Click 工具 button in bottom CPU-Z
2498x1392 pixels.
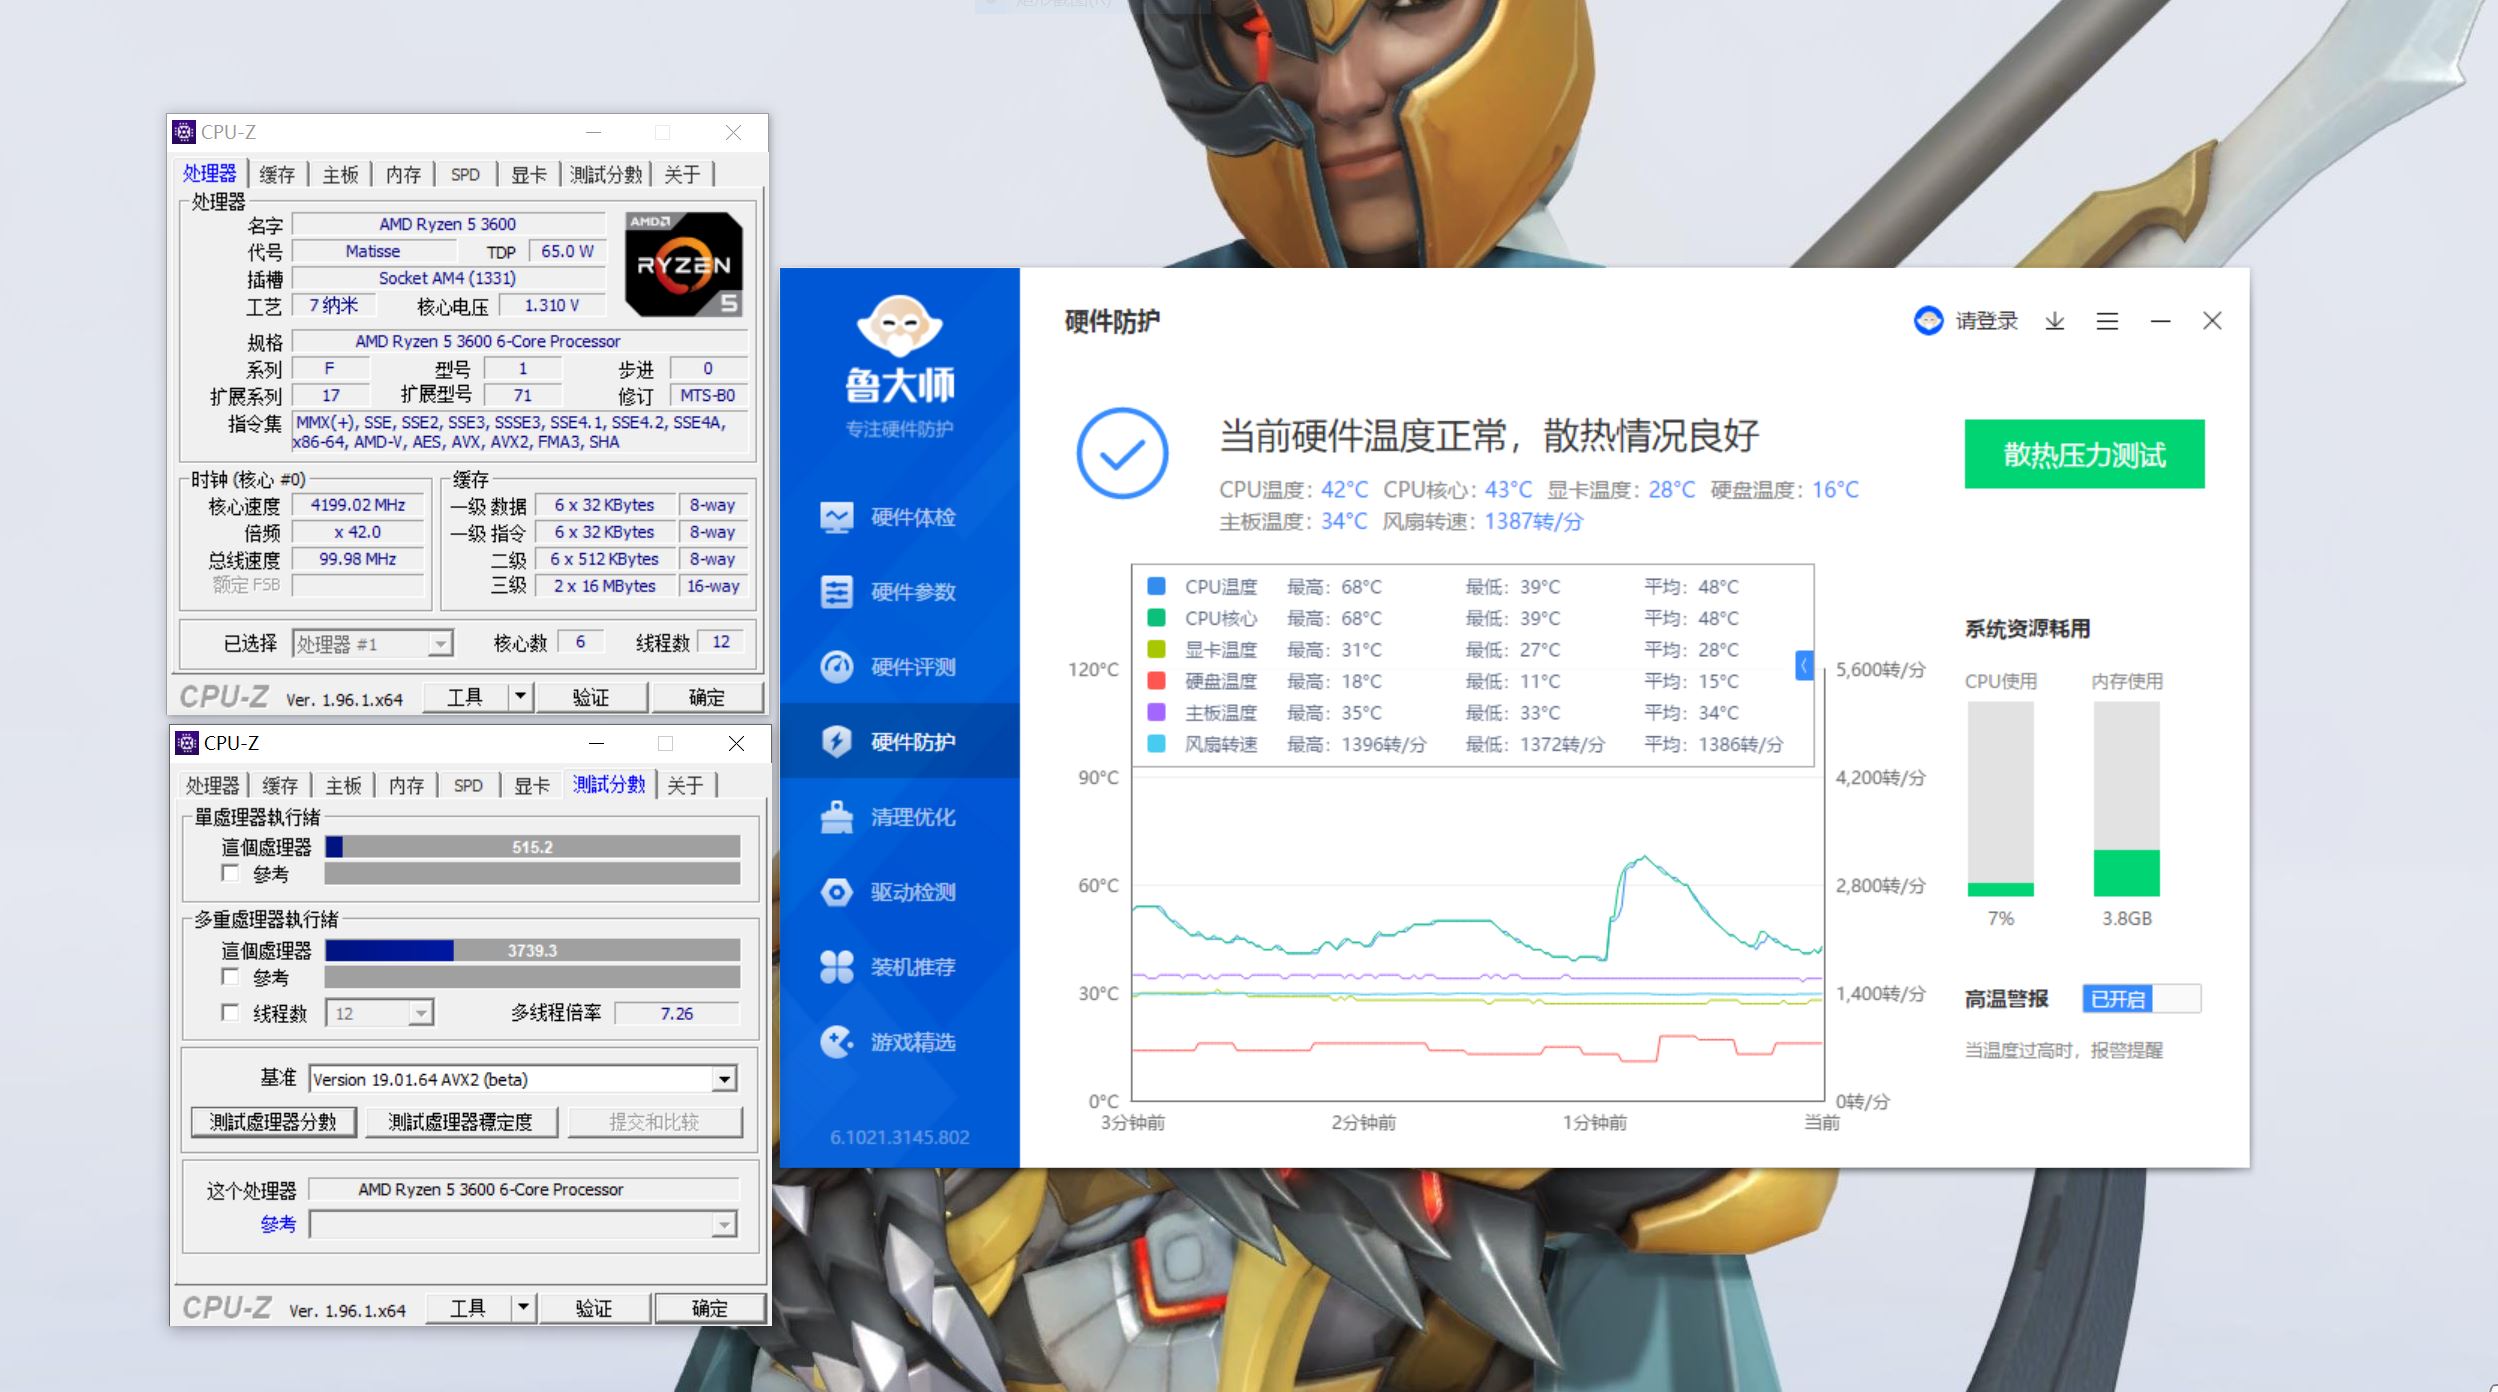468,1308
